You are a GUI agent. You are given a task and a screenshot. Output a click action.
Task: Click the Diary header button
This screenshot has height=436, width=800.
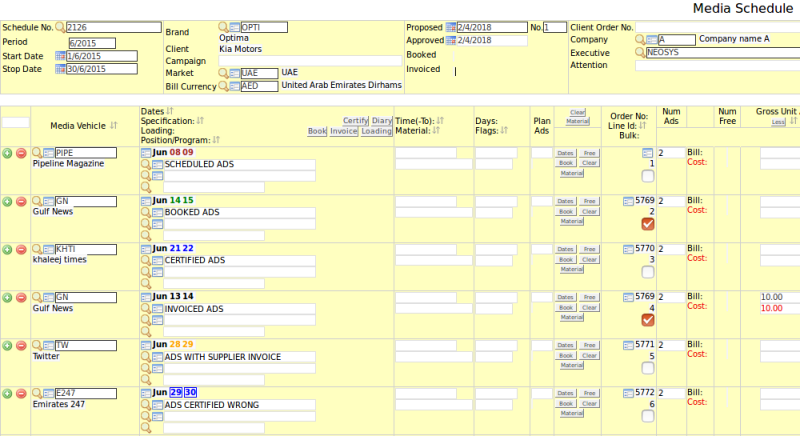pos(382,121)
